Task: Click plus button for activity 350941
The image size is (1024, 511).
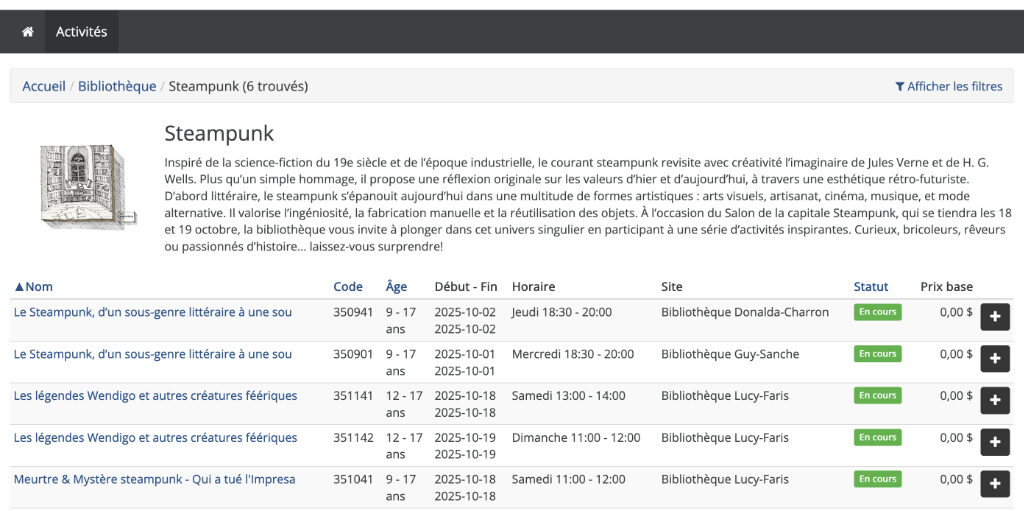Action: 994,317
